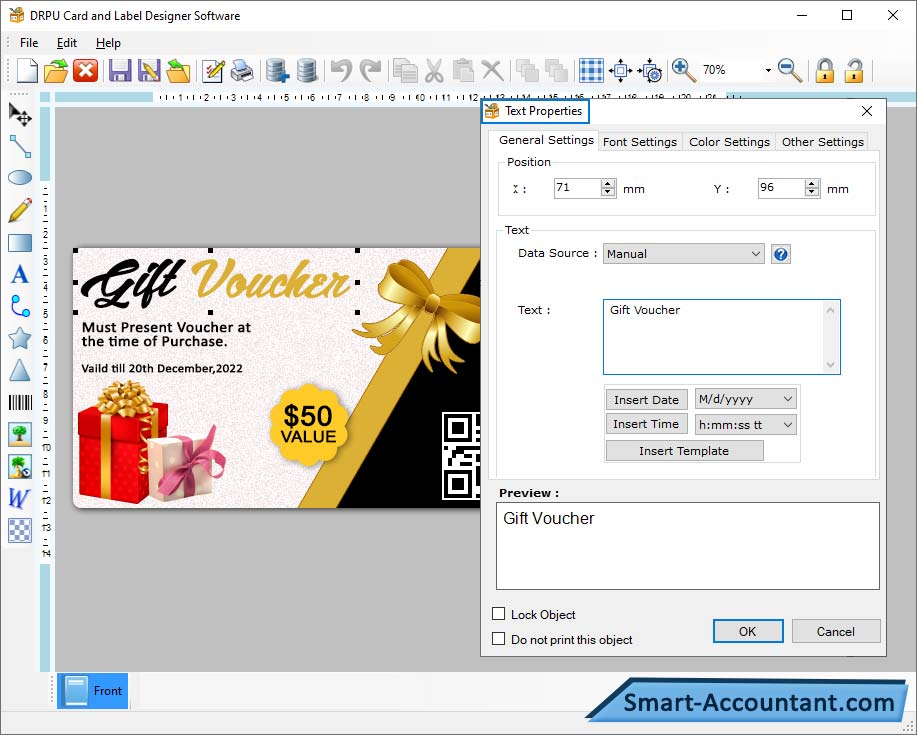Switch to the Font Settings tab
The height and width of the screenshot is (735, 917).
(x=640, y=142)
